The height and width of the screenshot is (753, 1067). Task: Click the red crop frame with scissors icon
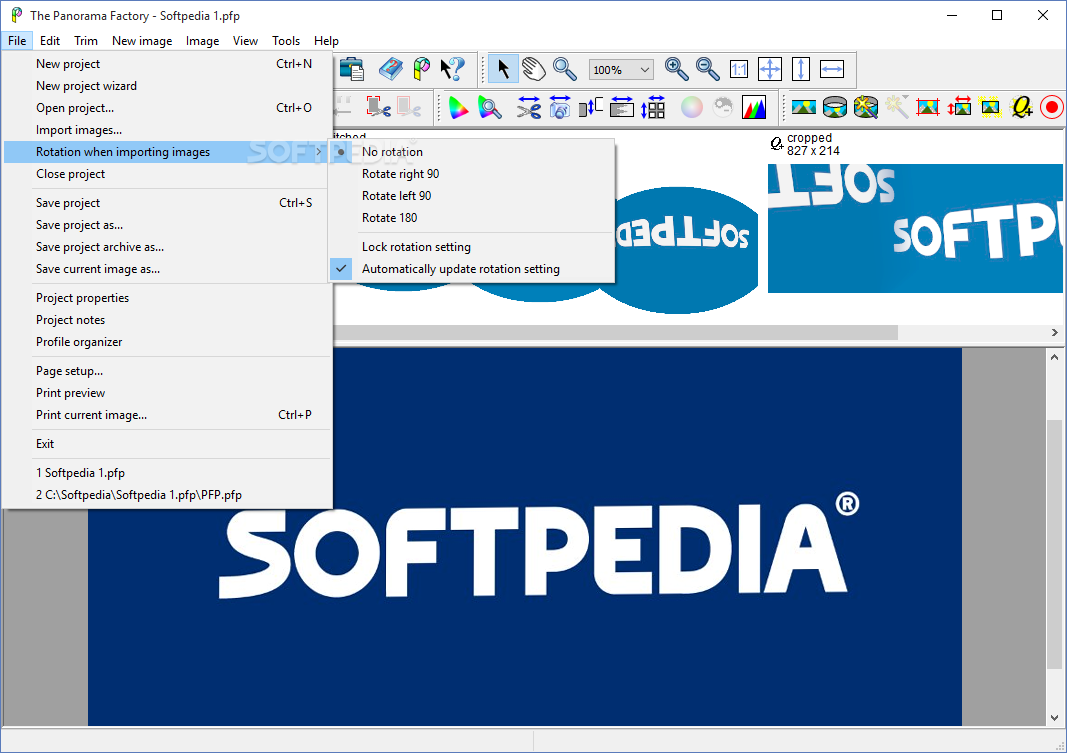(x=378, y=107)
